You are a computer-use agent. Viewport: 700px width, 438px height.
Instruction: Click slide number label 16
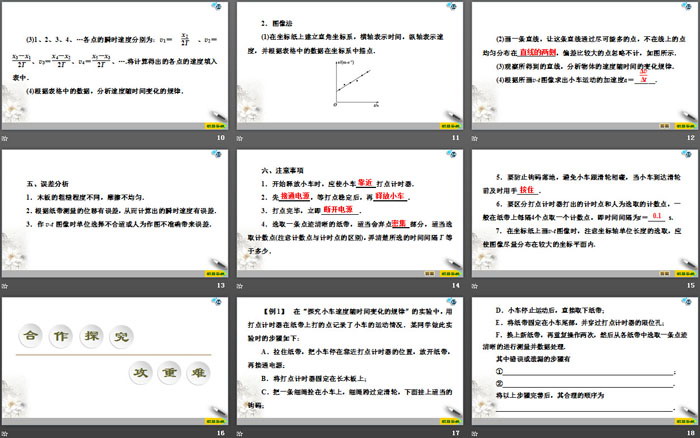(221, 433)
